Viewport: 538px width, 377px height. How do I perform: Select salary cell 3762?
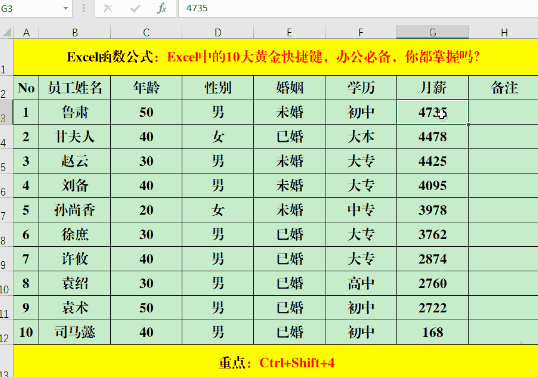tap(433, 234)
